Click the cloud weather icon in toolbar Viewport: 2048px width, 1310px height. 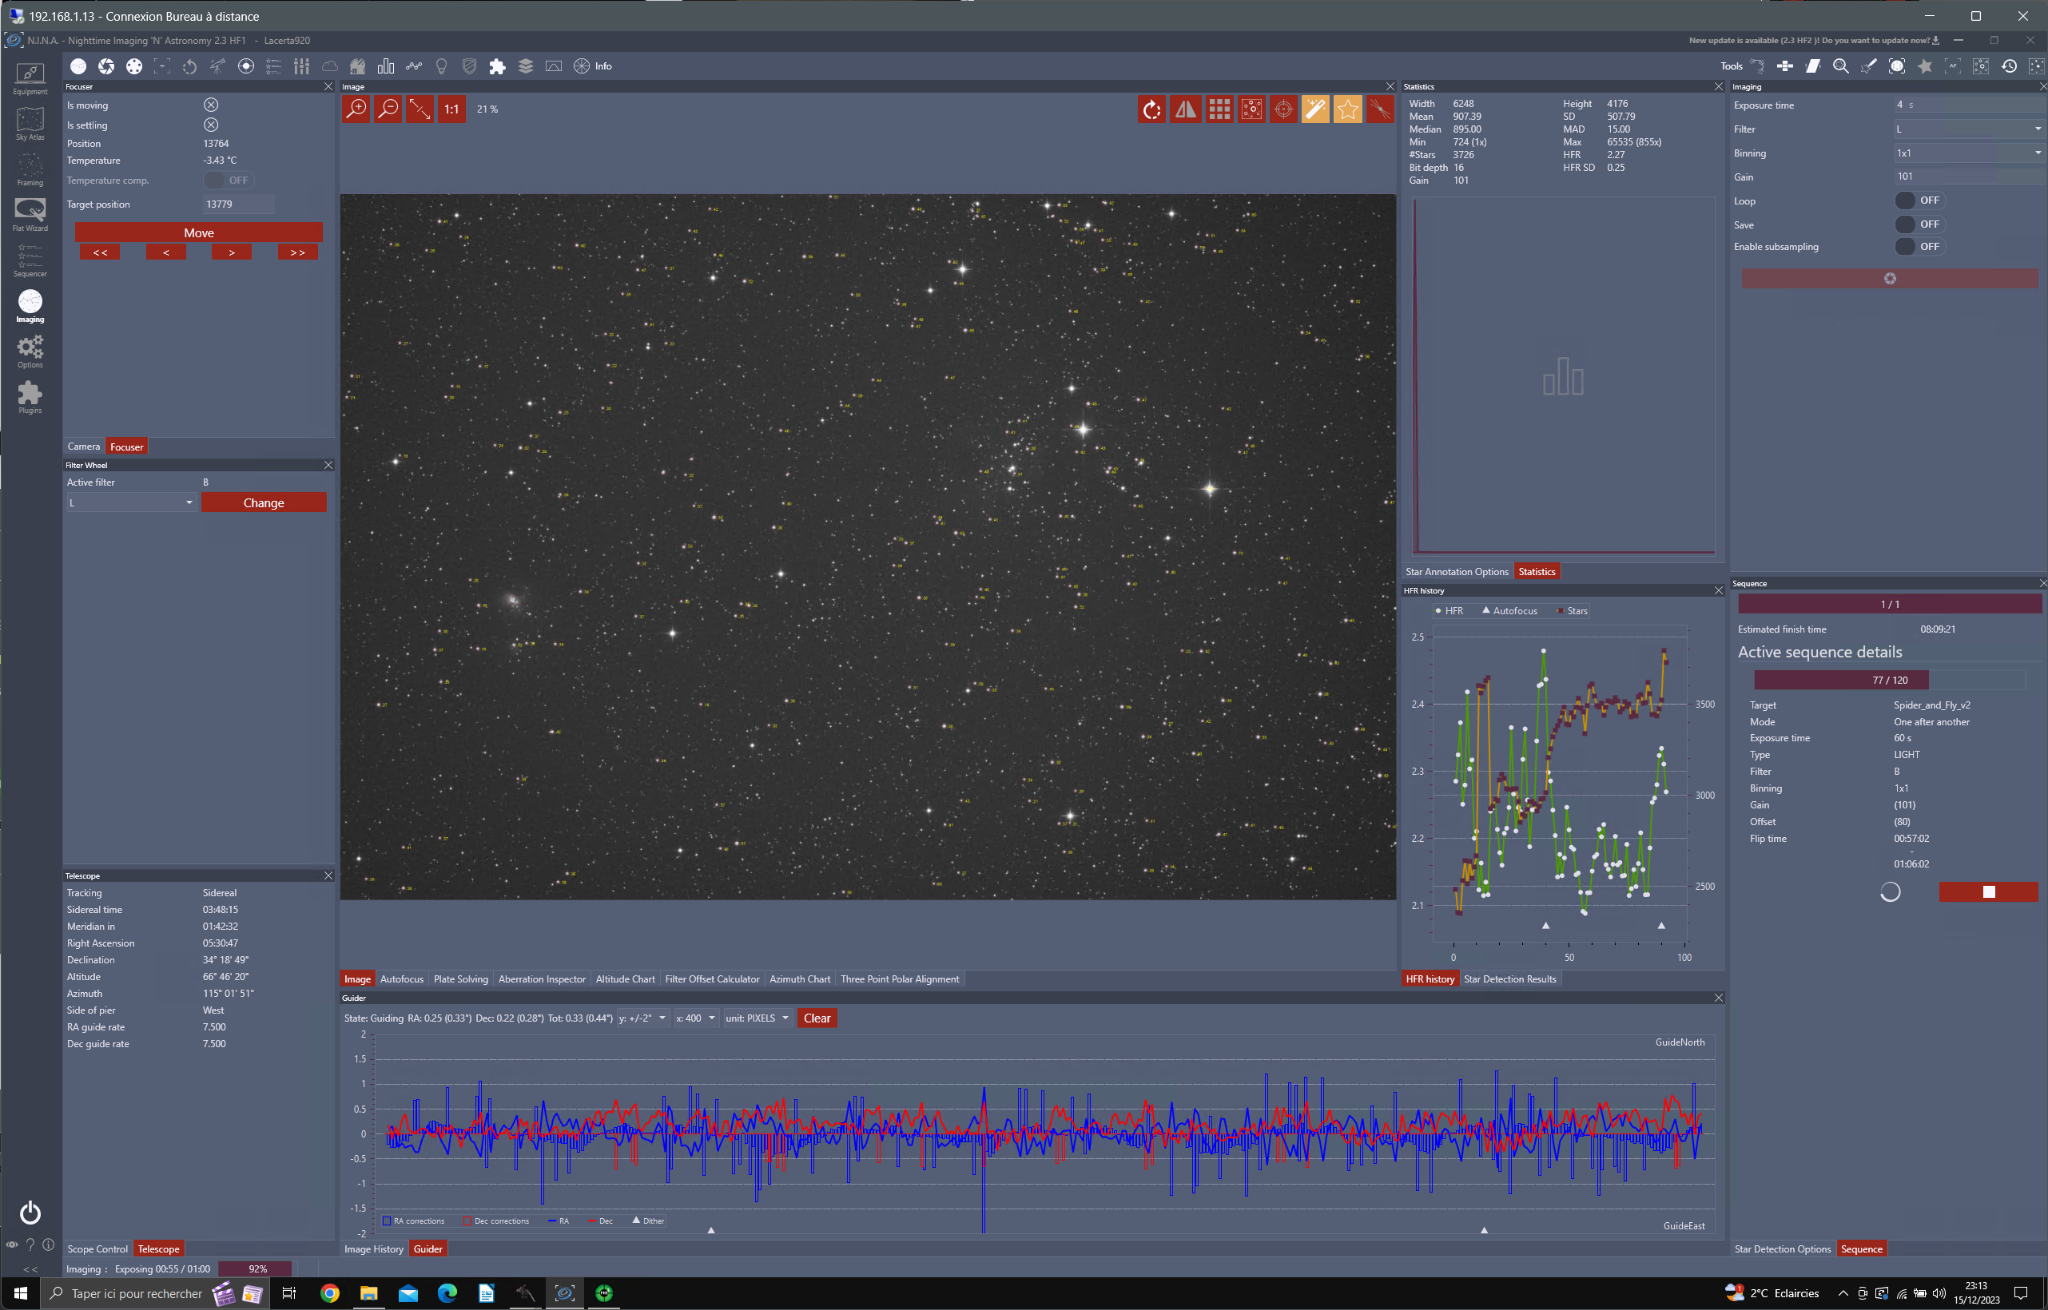(x=330, y=66)
